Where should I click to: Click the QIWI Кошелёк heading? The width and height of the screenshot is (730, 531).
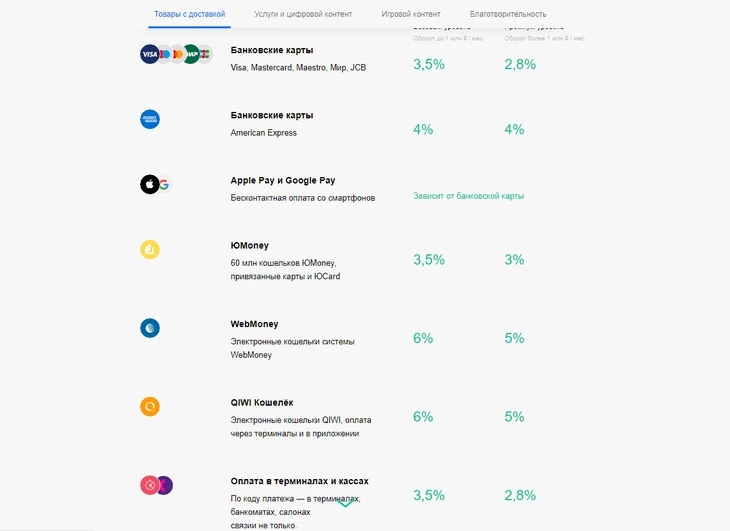[262, 403]
